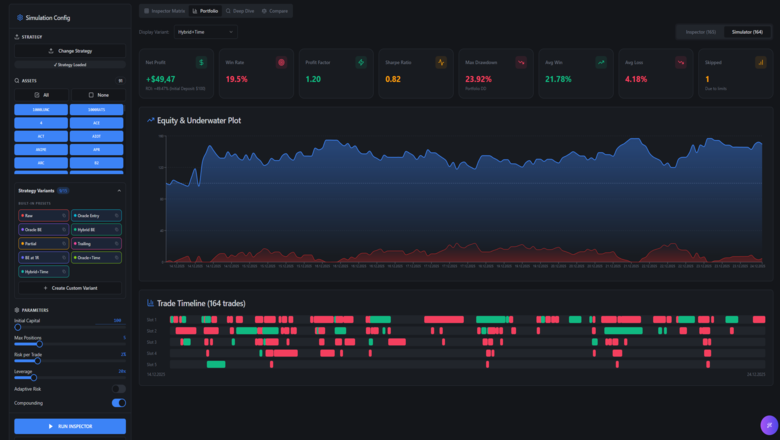
Task: Click the Avg Win trend-up icon
Action: click(601, 62)
